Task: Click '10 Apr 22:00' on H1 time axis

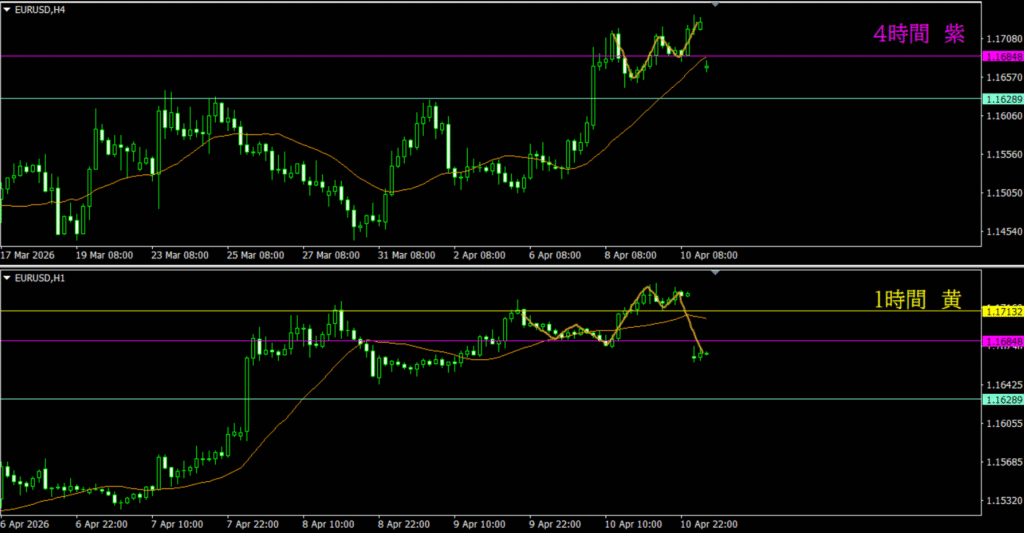Action: (709, 523)
